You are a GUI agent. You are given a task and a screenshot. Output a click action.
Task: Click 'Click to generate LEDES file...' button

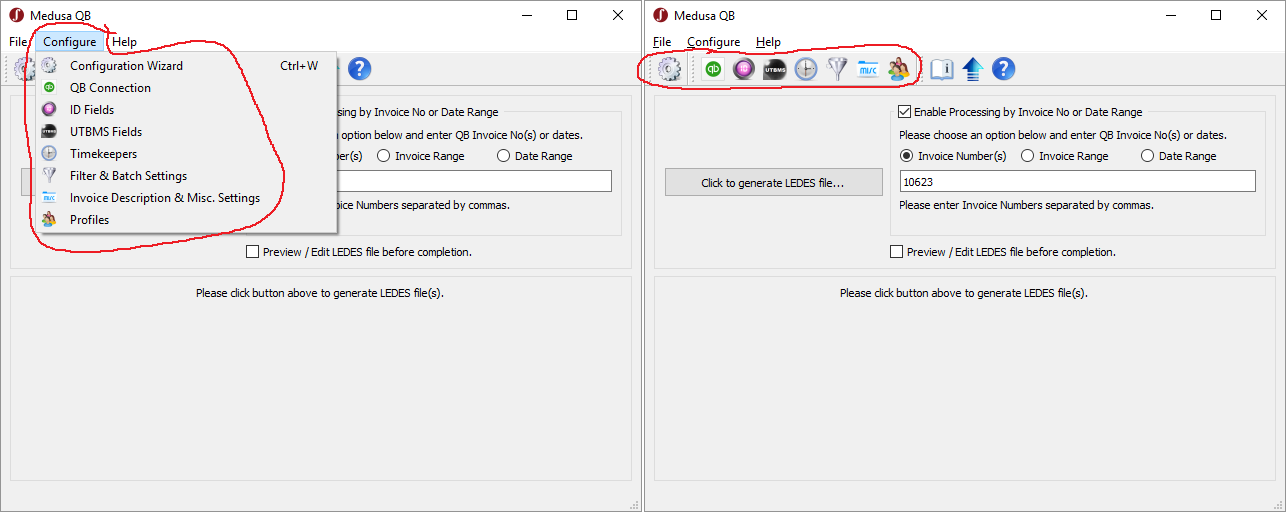(774, 182)
